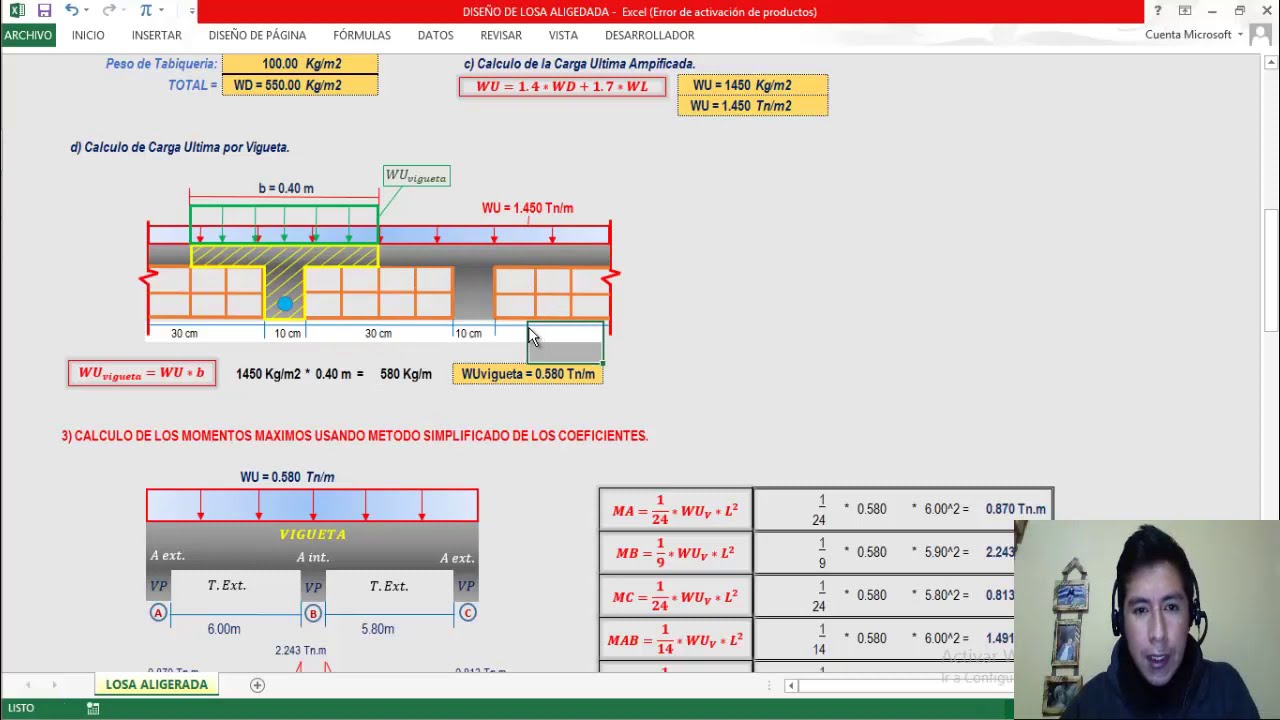Switch to the INSERTAR tab
Viewport: 1280px width, 720px height.
tap(157, 35)
